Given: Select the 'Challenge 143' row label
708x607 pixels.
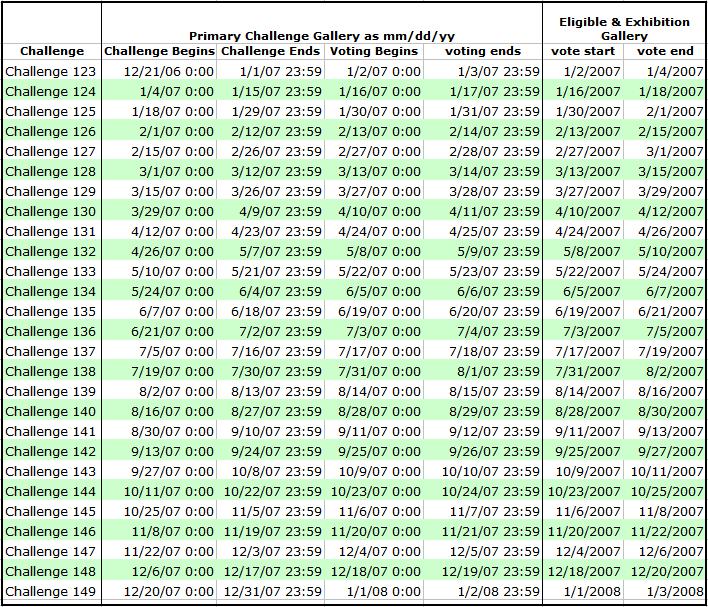Looking at the screenshot, I should tap(51, 472).
